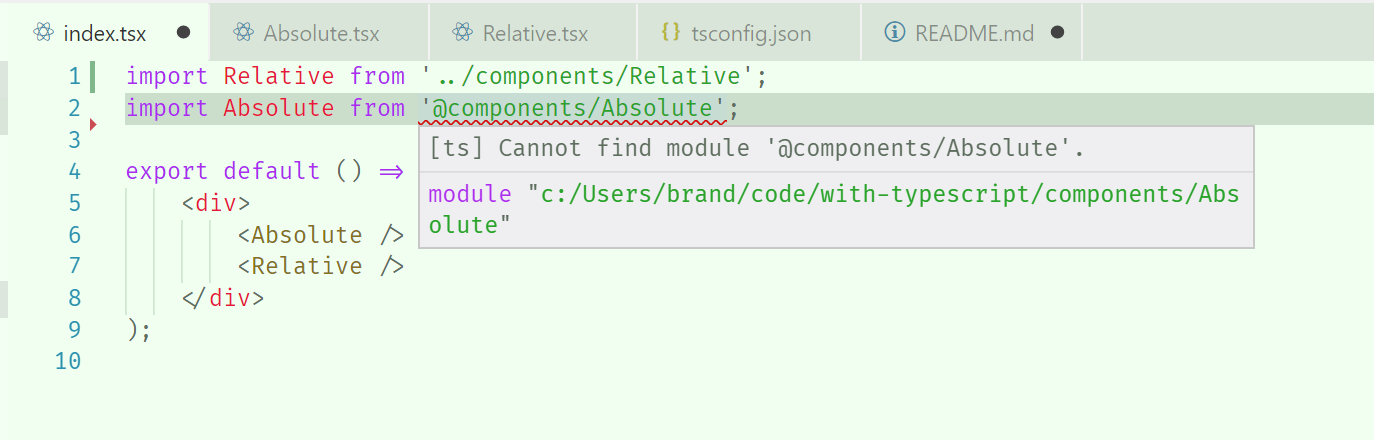Click the module path in hover tooltip
This screenshot has height=440, width=1374.
835,210
